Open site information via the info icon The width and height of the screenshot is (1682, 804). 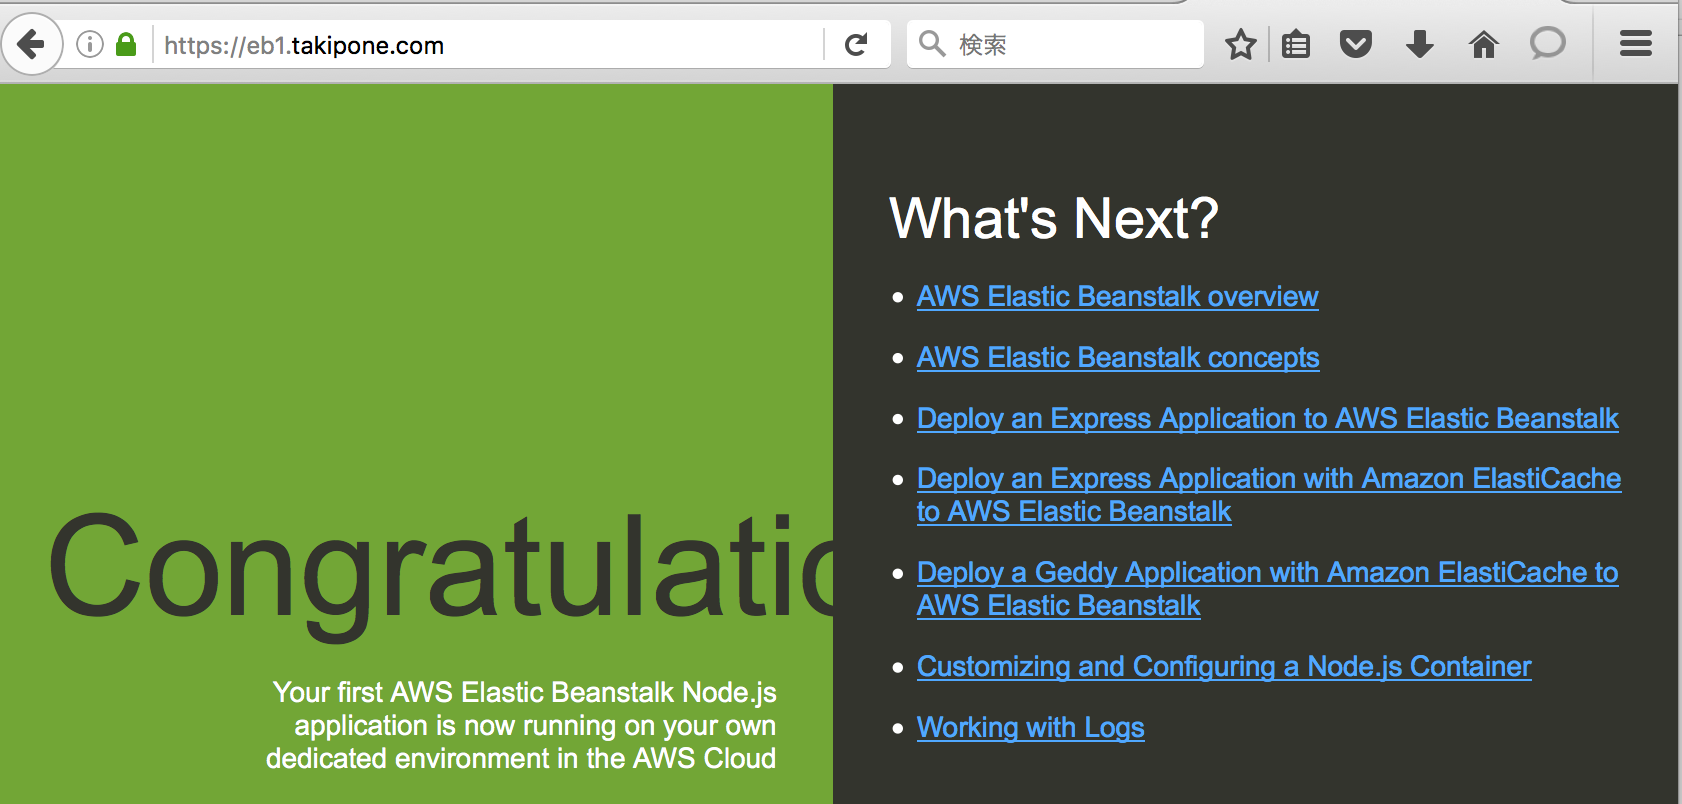click(90, 44)
